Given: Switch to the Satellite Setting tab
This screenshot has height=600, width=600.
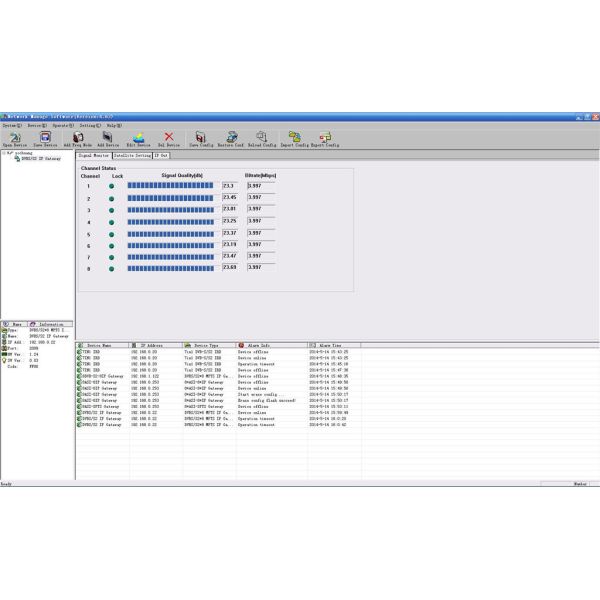Looking at the screenshot, I should tap(132, 156).
